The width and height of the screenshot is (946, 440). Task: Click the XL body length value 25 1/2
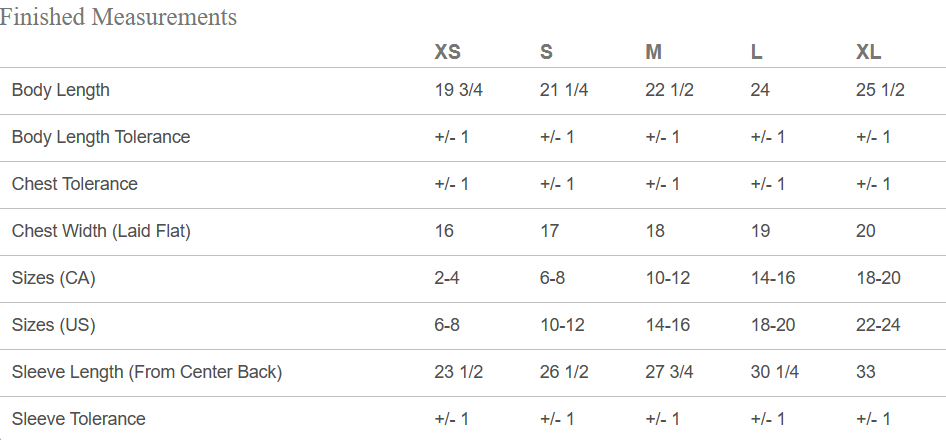click(x=880, y=90)
